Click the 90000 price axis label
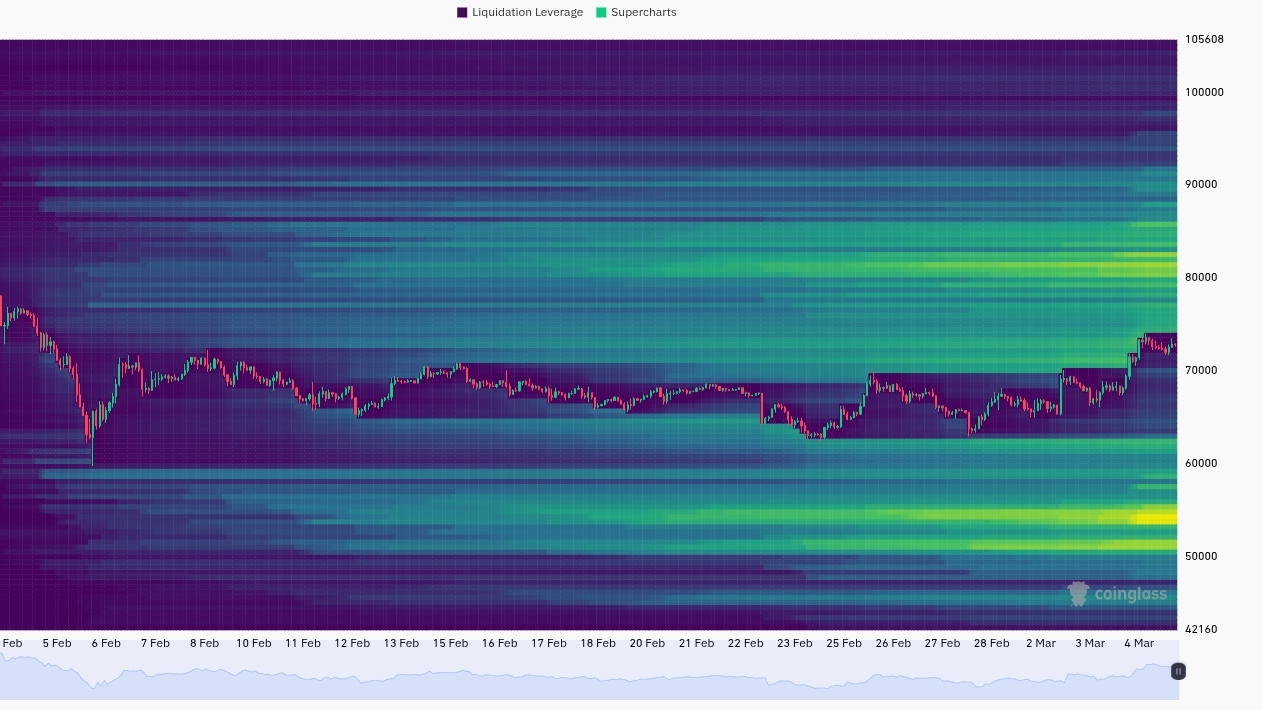 [1201, 184]
